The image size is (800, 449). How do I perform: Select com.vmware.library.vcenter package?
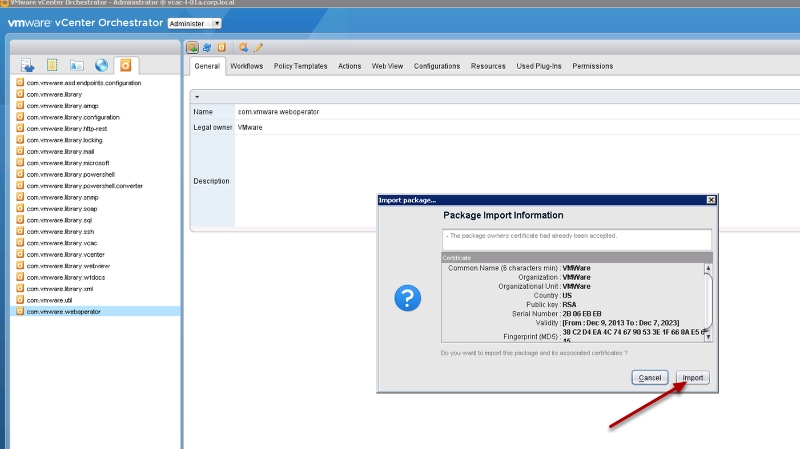65,255
